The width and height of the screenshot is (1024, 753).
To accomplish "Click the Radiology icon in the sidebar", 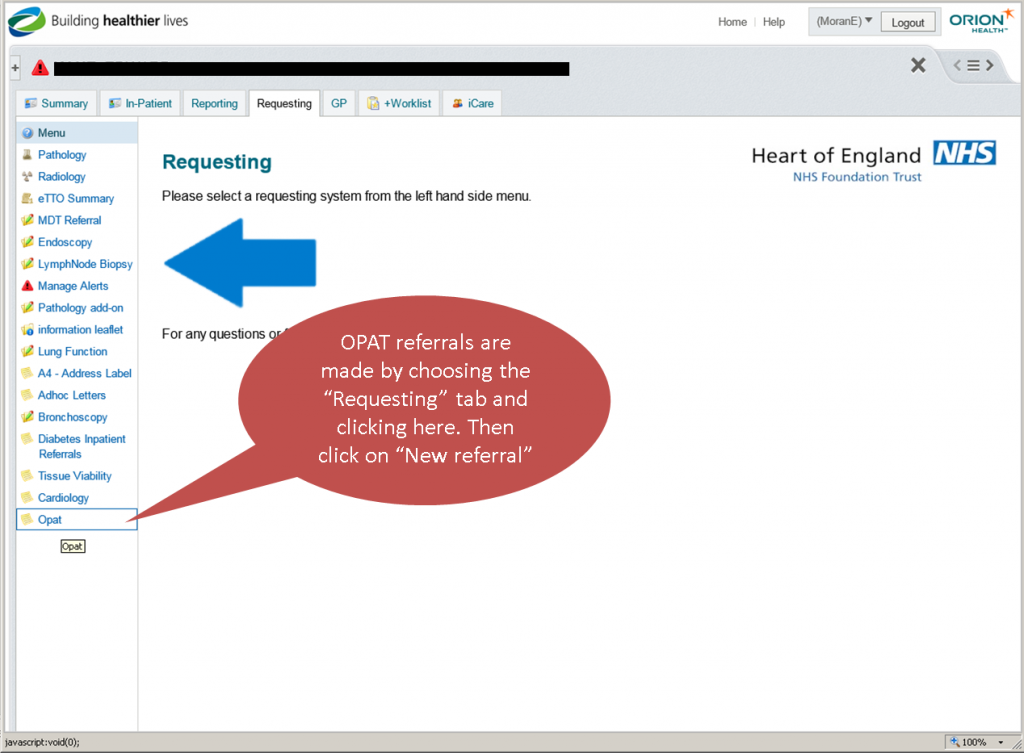I will [28, 177].
